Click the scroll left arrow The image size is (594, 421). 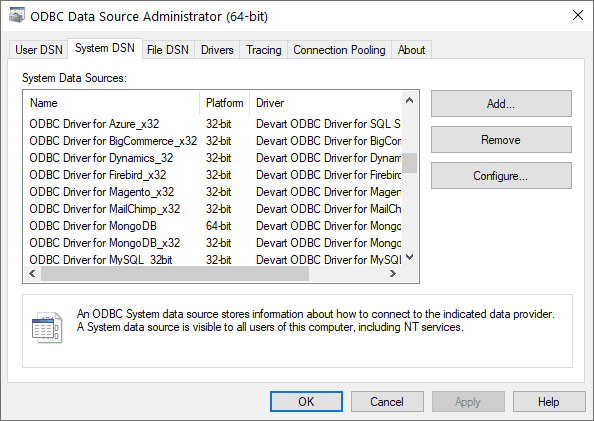pyautogui.click(x=32, y=273)
